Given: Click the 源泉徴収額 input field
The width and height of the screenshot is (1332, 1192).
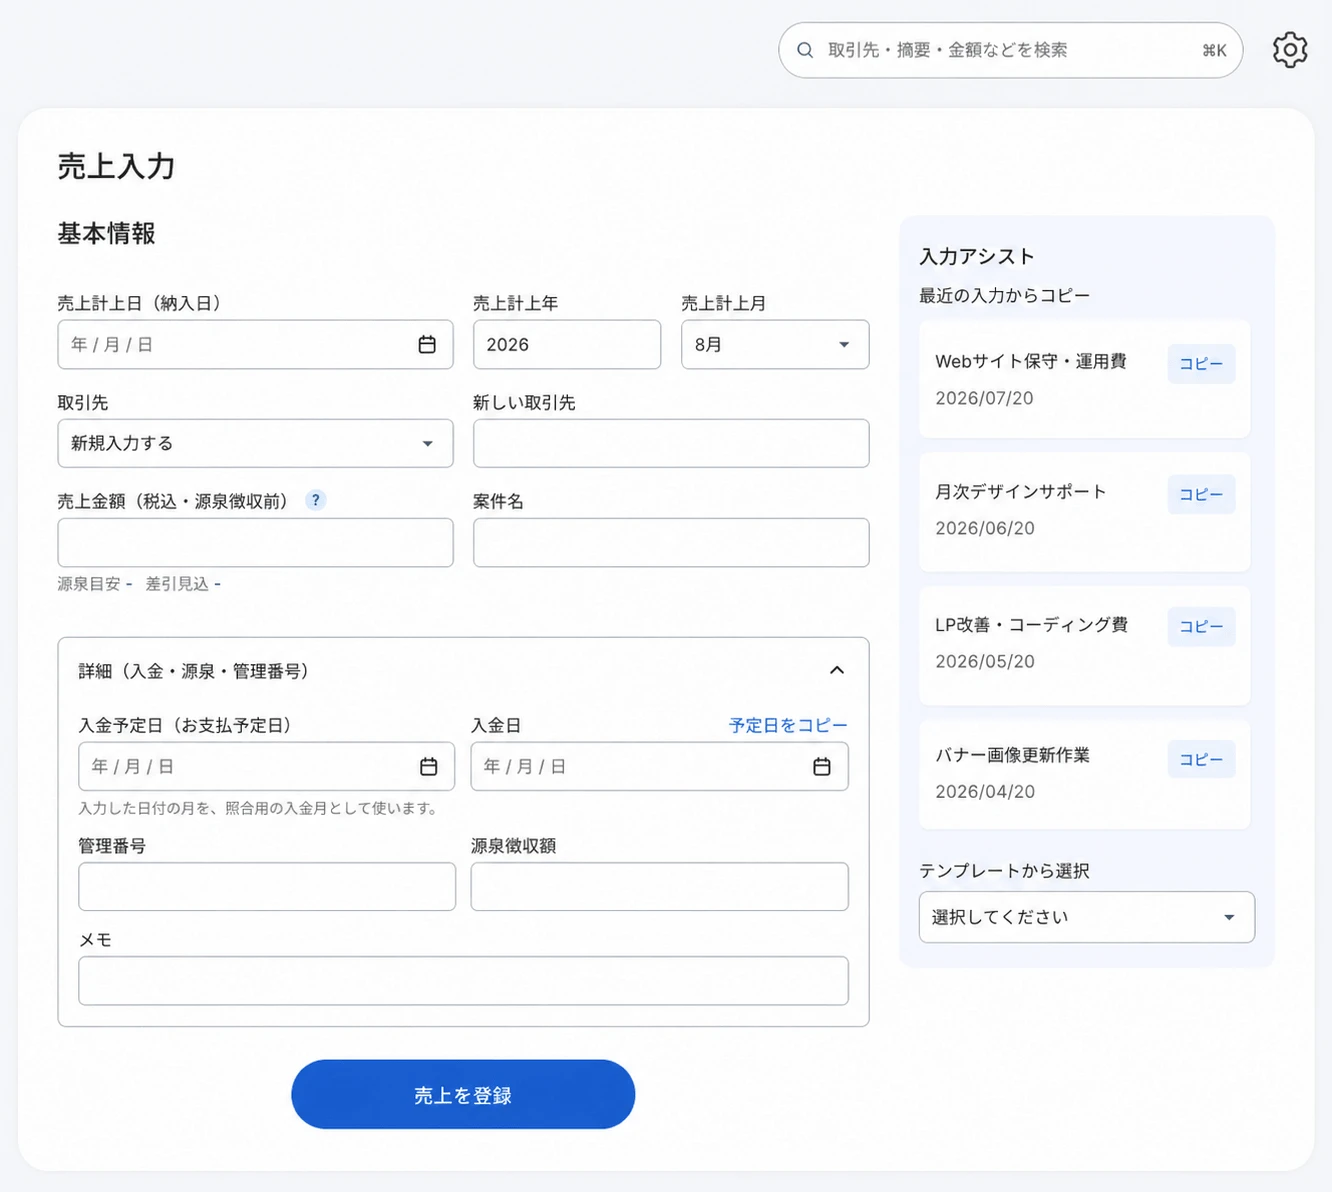Looking at the screenshot, I should (659, 886).
